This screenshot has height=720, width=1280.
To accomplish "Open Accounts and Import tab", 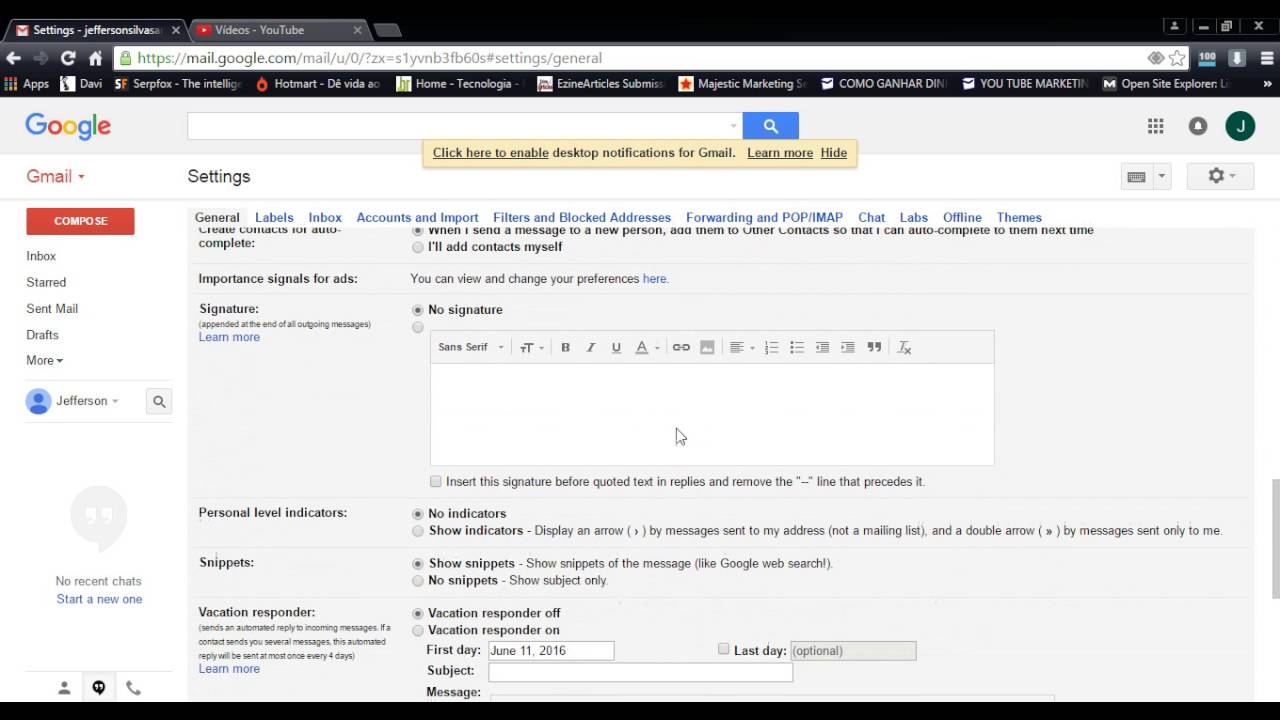I will pyautogui.click(x=417, y=217).
